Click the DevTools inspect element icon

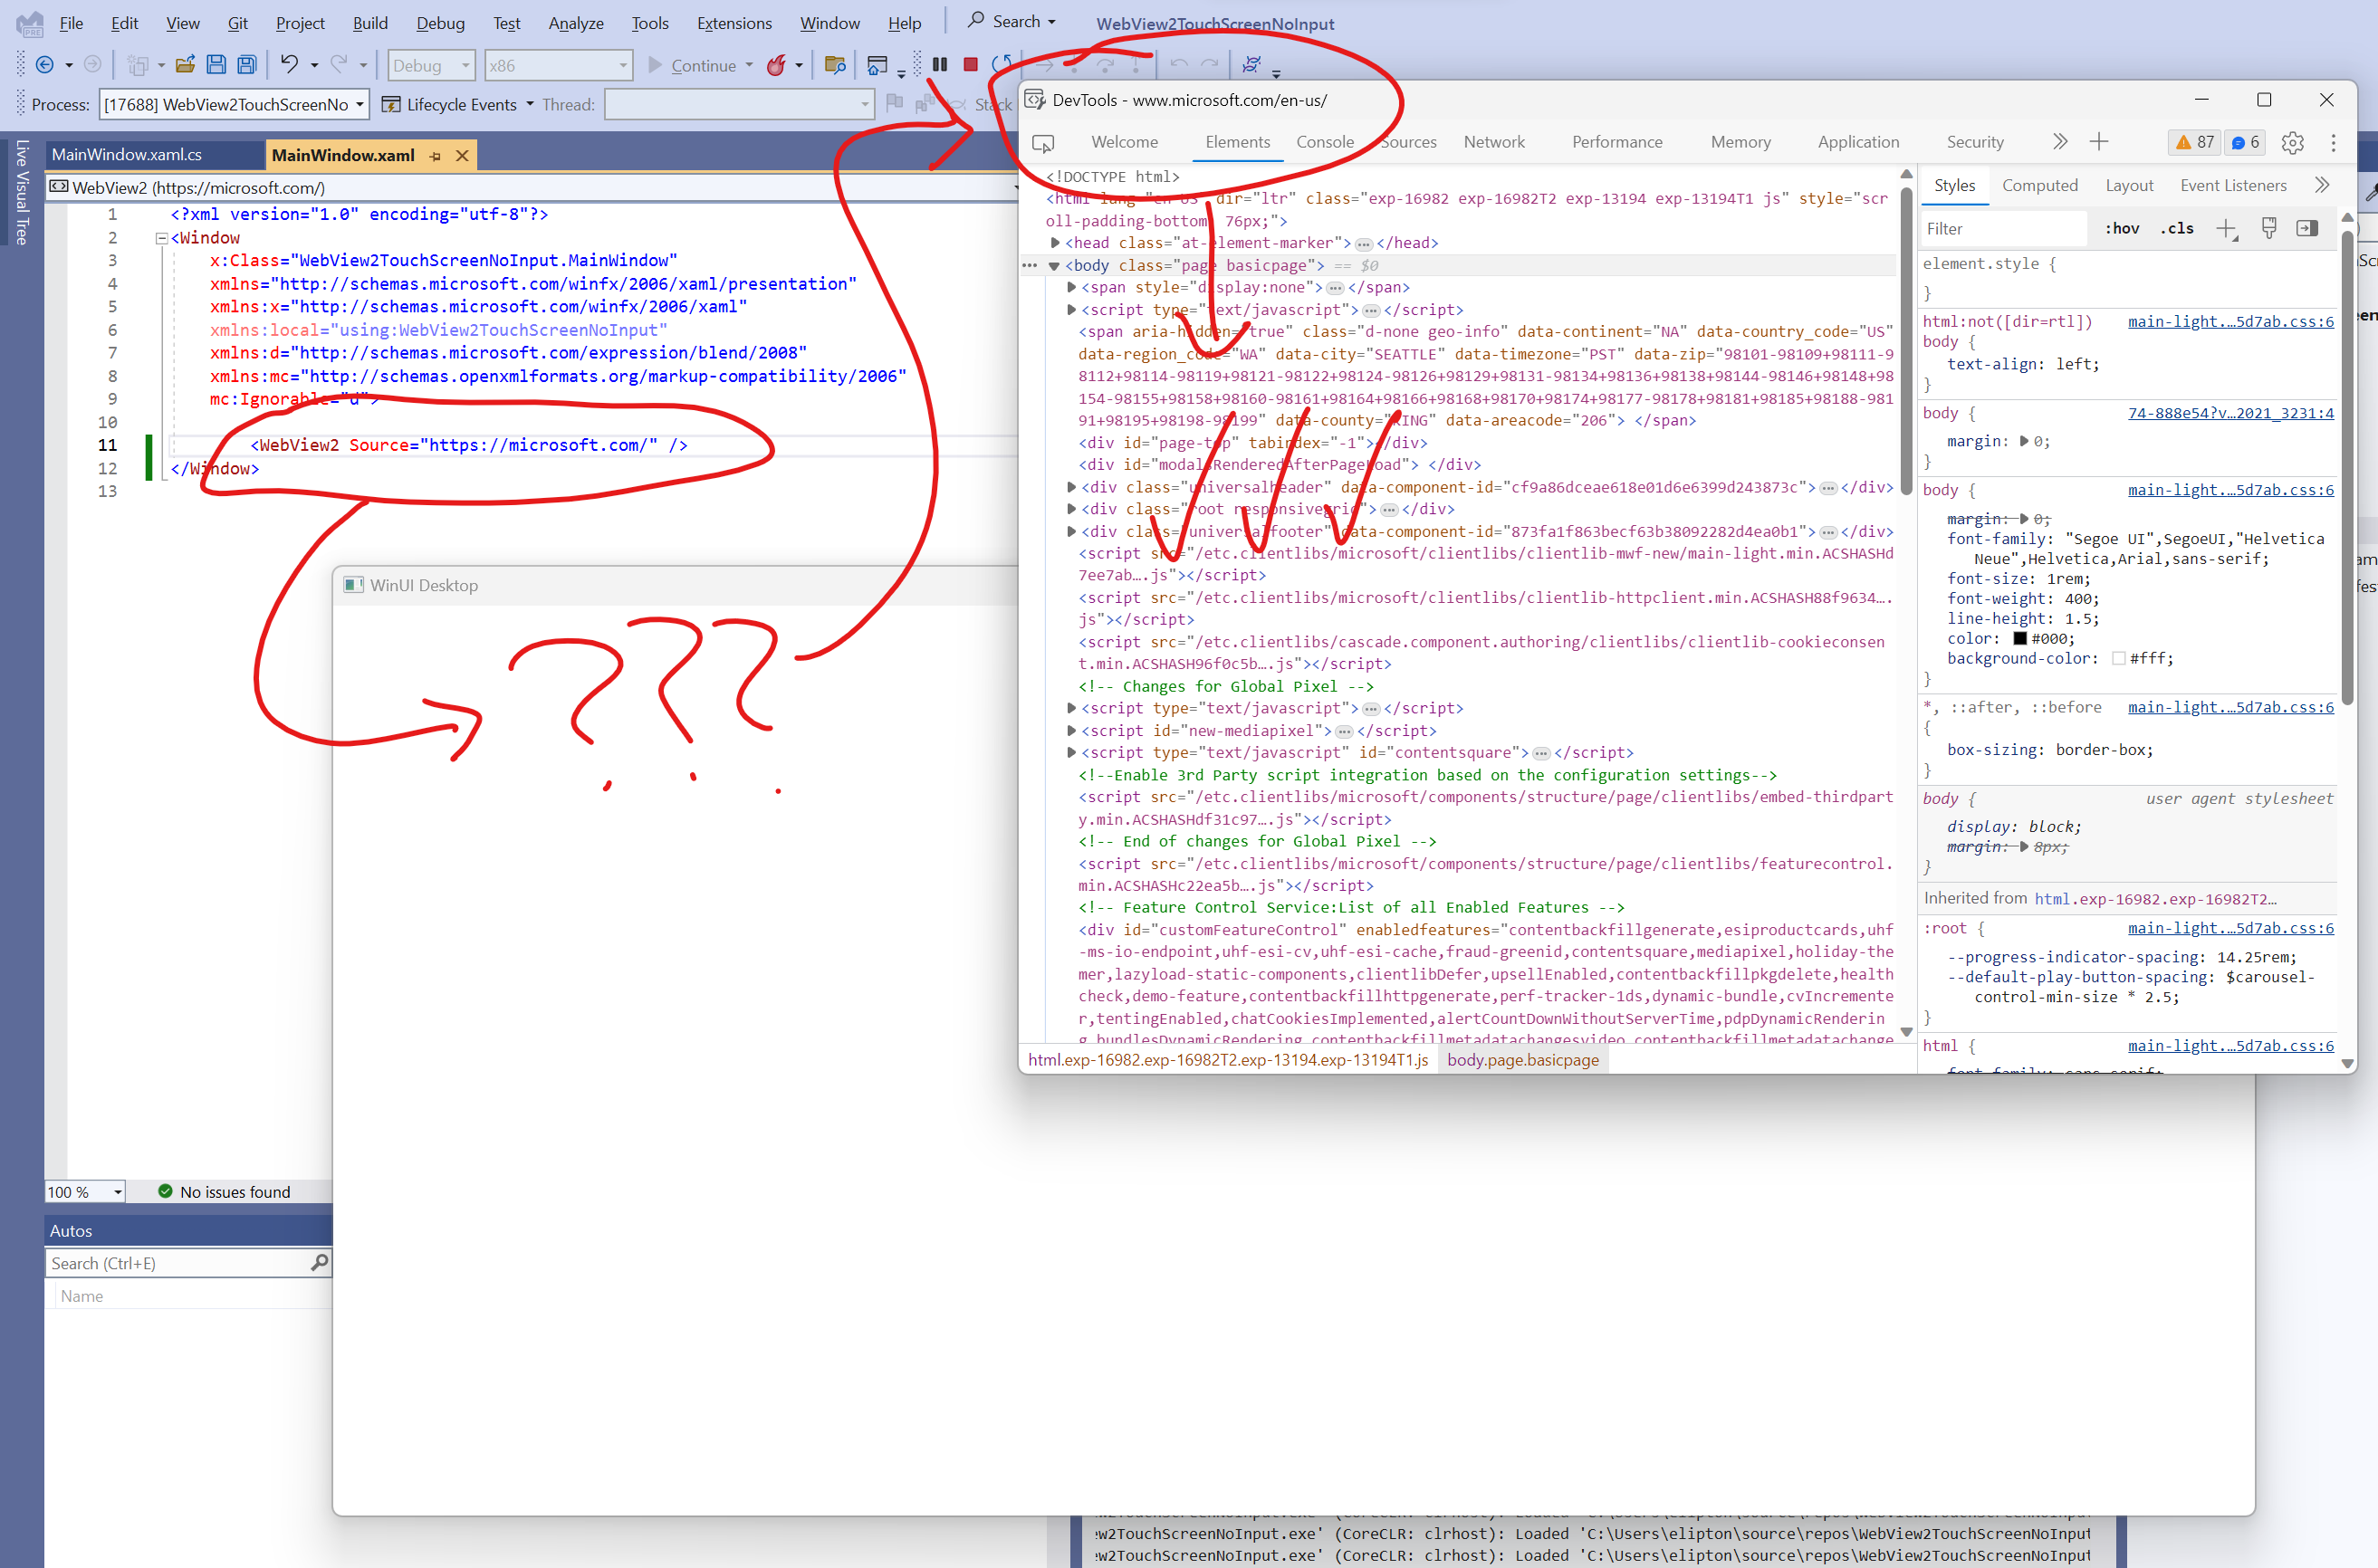tap(1043, 143)
